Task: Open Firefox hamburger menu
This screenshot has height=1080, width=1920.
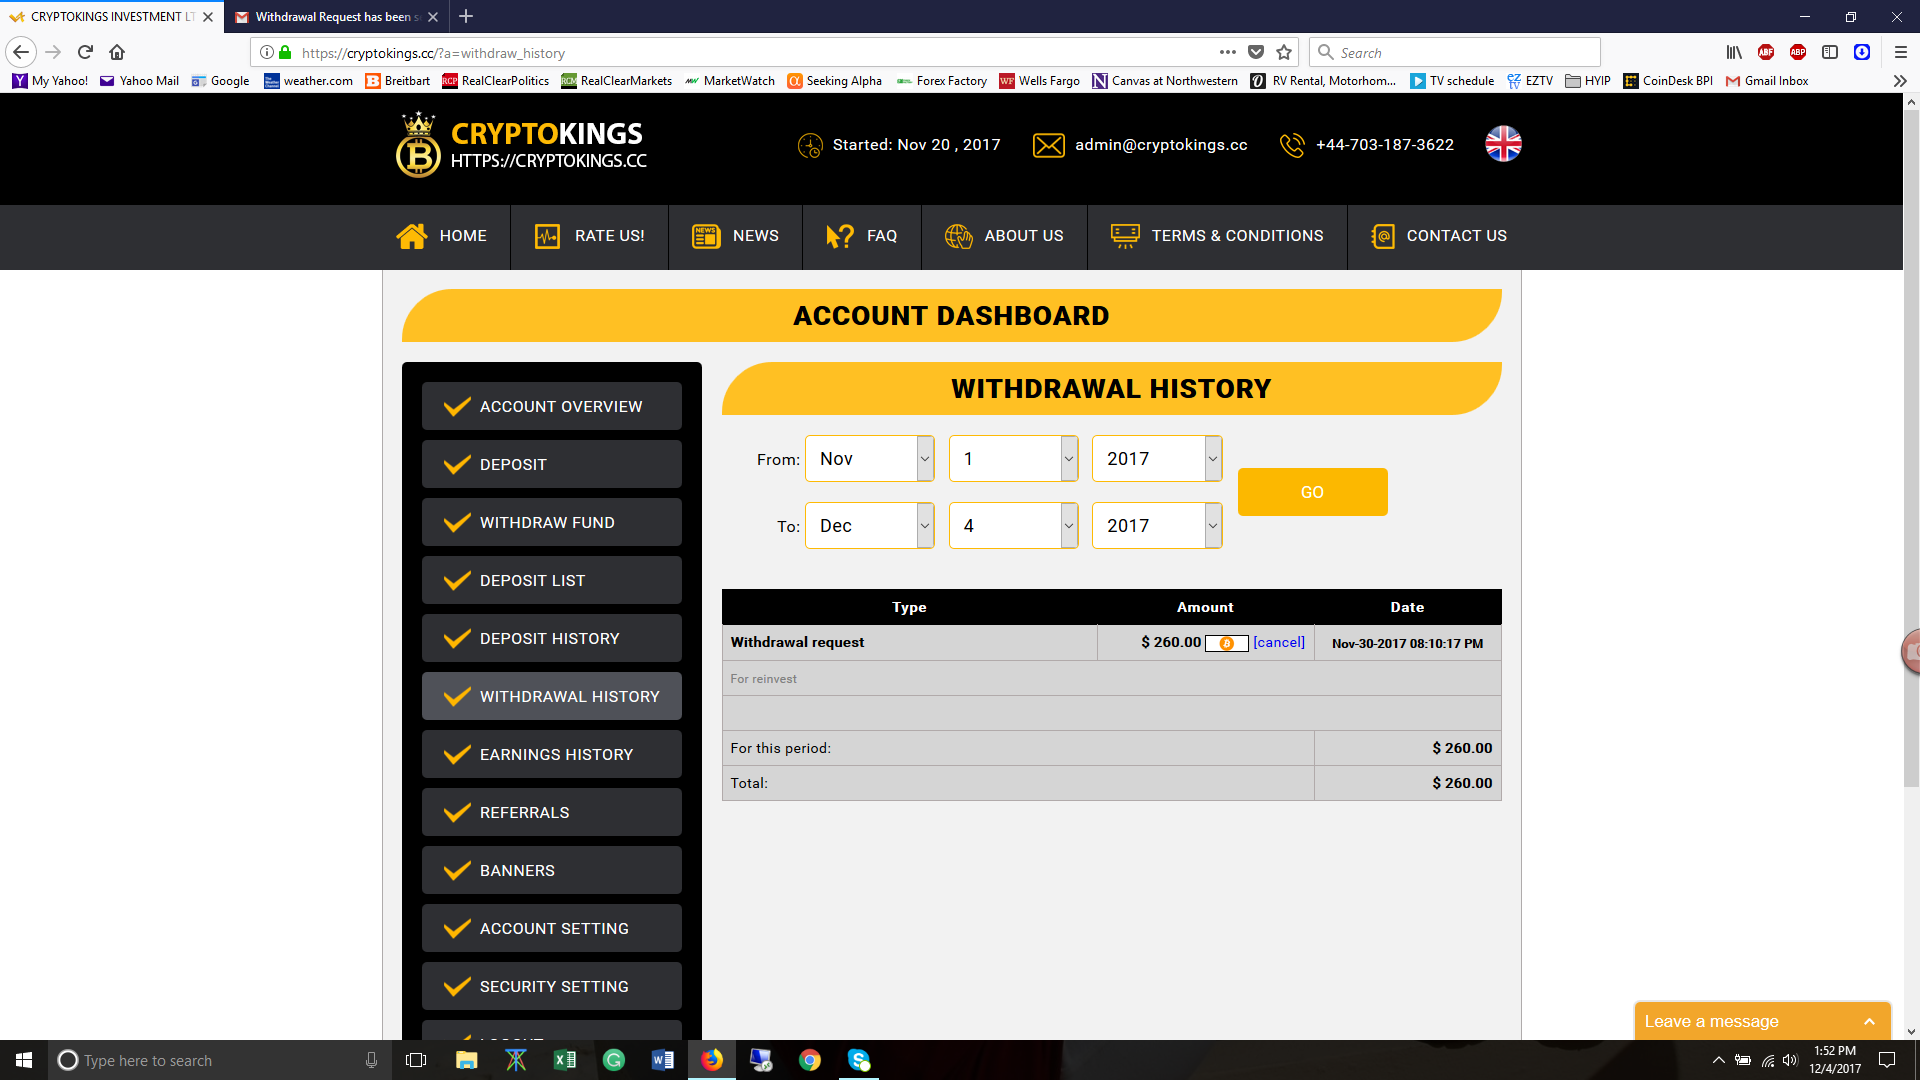Action: click(1900, 52)
